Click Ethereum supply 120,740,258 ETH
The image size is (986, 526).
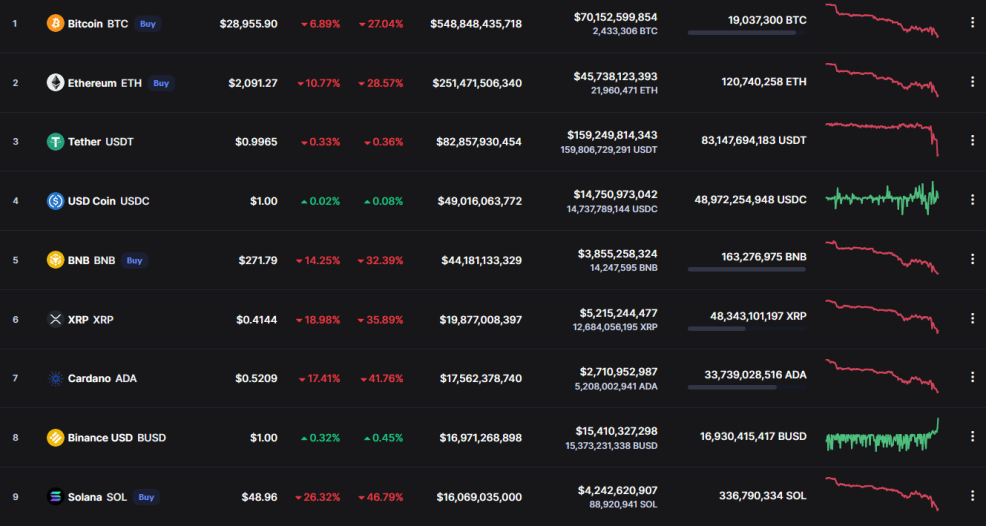764,82
